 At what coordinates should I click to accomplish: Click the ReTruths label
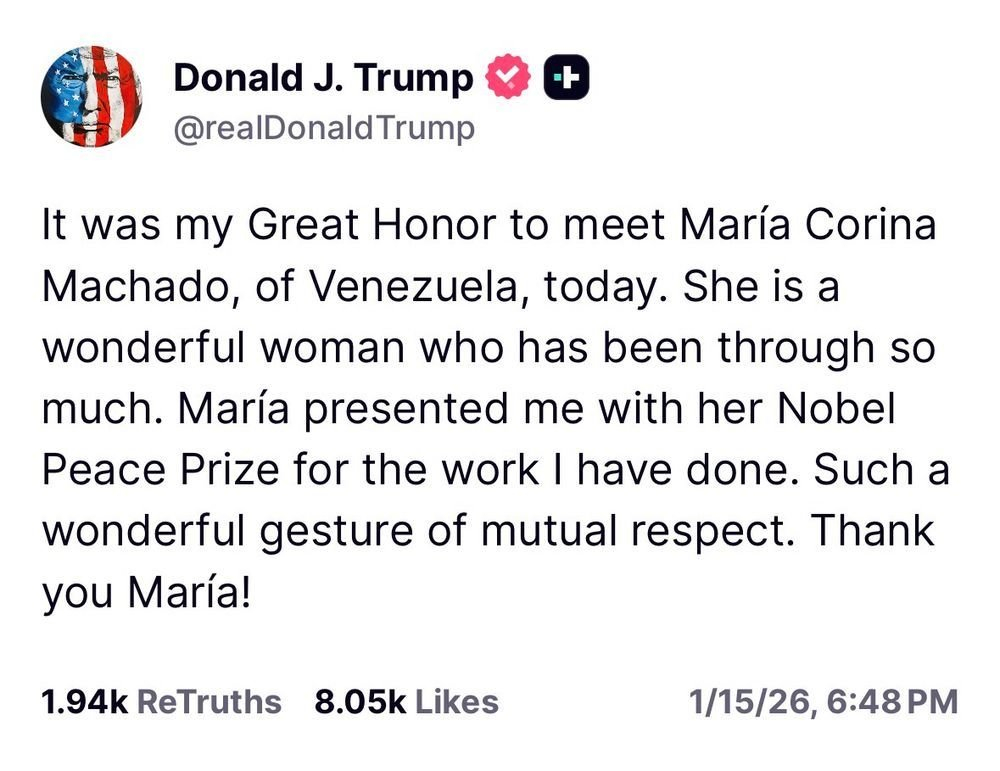209,702
